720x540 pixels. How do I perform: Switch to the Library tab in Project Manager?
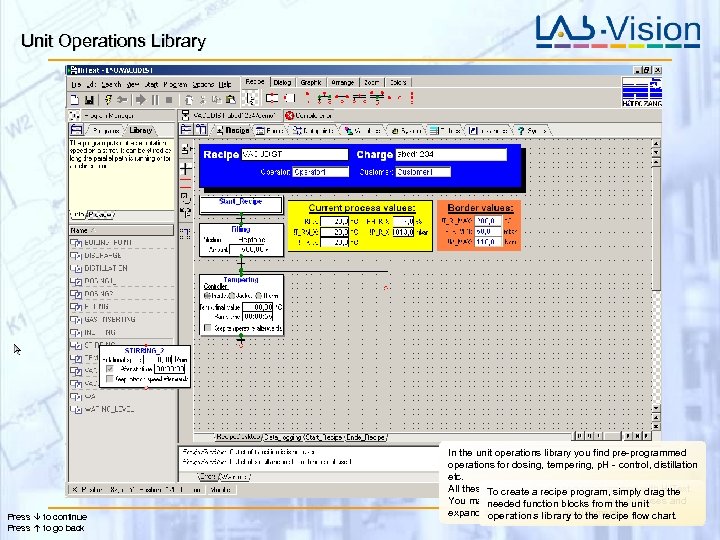[140, 130]
